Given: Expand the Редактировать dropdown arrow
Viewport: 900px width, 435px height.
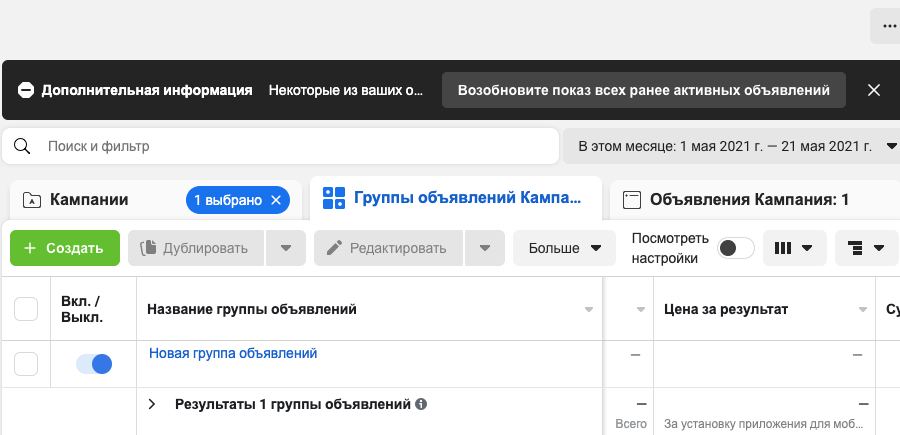Looking at the screenshot, I should 485,248.
